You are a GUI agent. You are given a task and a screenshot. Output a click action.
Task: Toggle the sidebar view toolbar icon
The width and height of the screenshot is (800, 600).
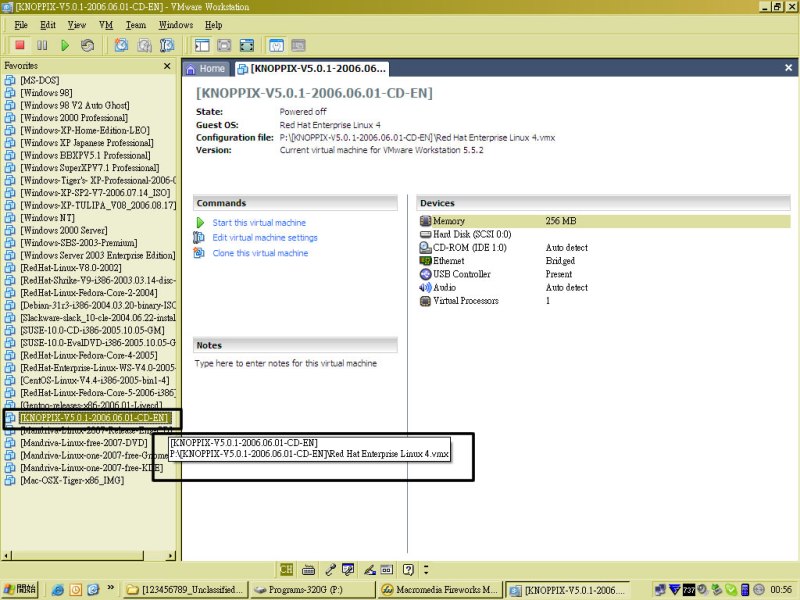click(x=202, y=45)
